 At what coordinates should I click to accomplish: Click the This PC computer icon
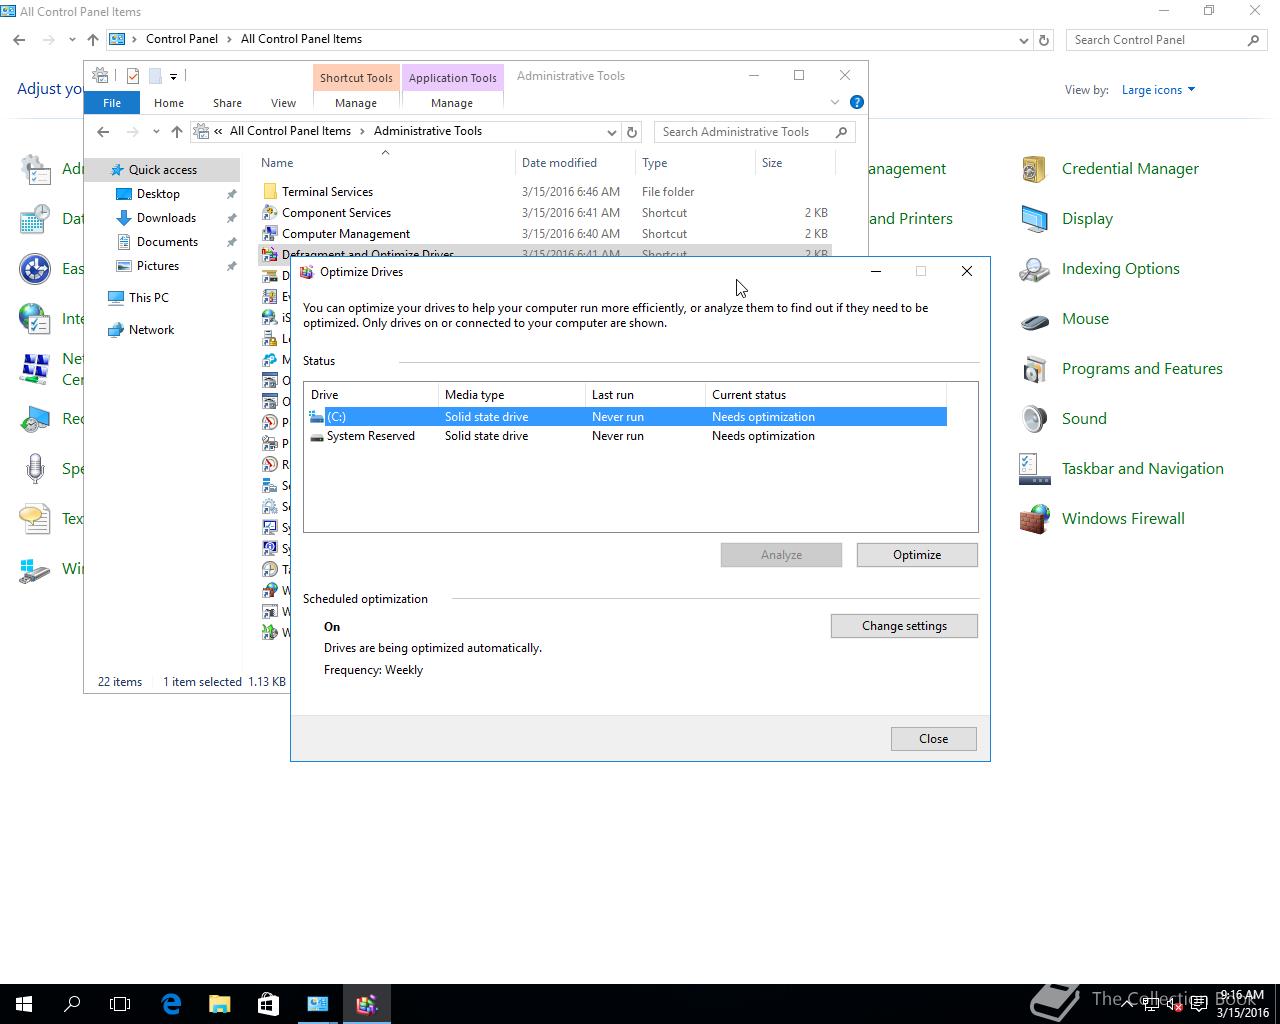point(116,298)
